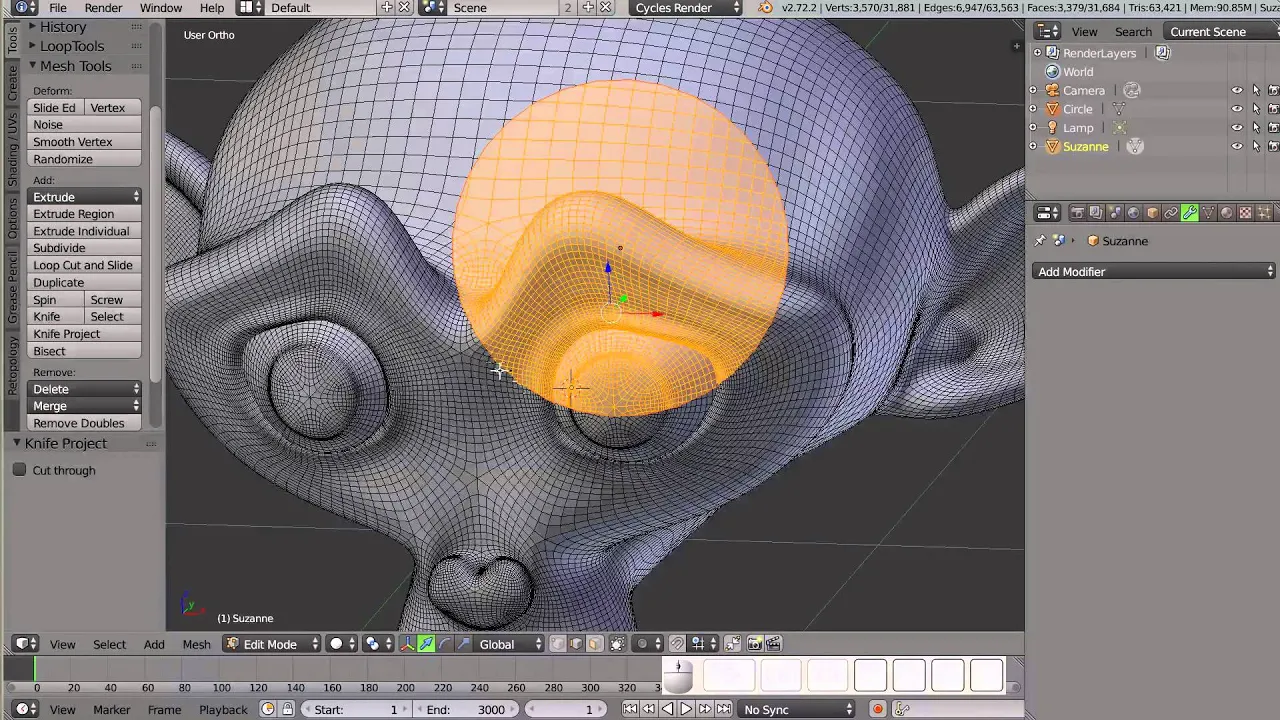Open the pivot point selector
The width and height of the screenshot is (1280, 720).
376,644
